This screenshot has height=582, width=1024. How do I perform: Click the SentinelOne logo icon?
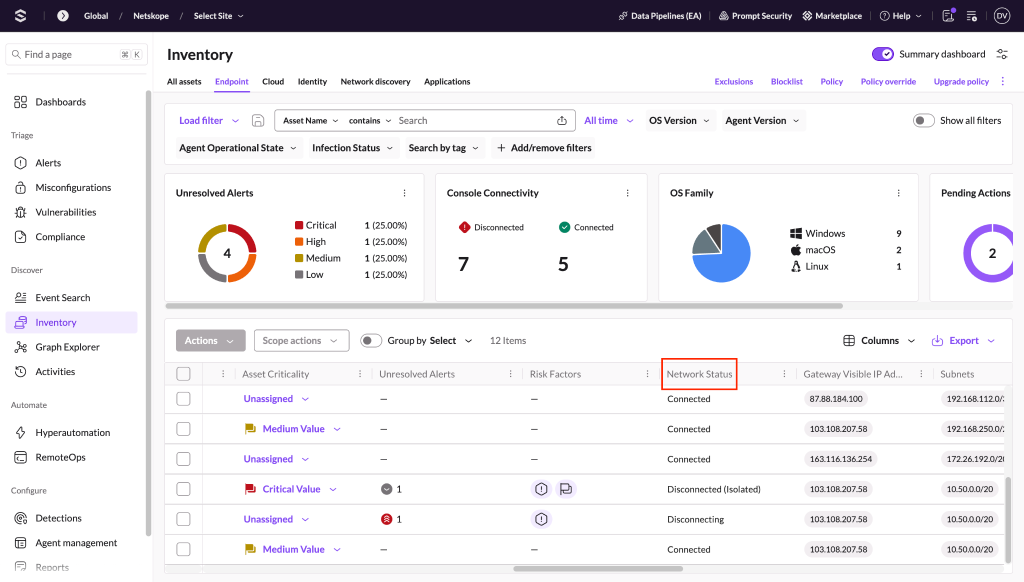coord(20,16)
